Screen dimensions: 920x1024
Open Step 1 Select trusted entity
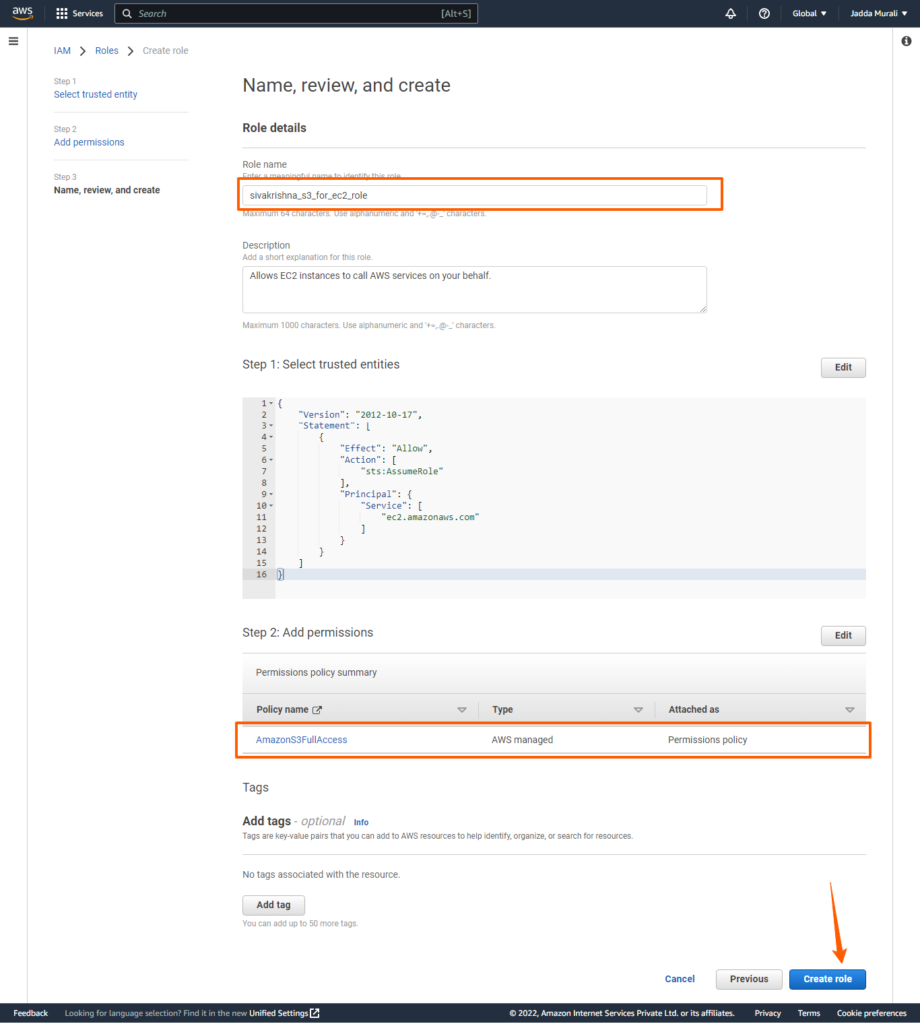[95, 95]
